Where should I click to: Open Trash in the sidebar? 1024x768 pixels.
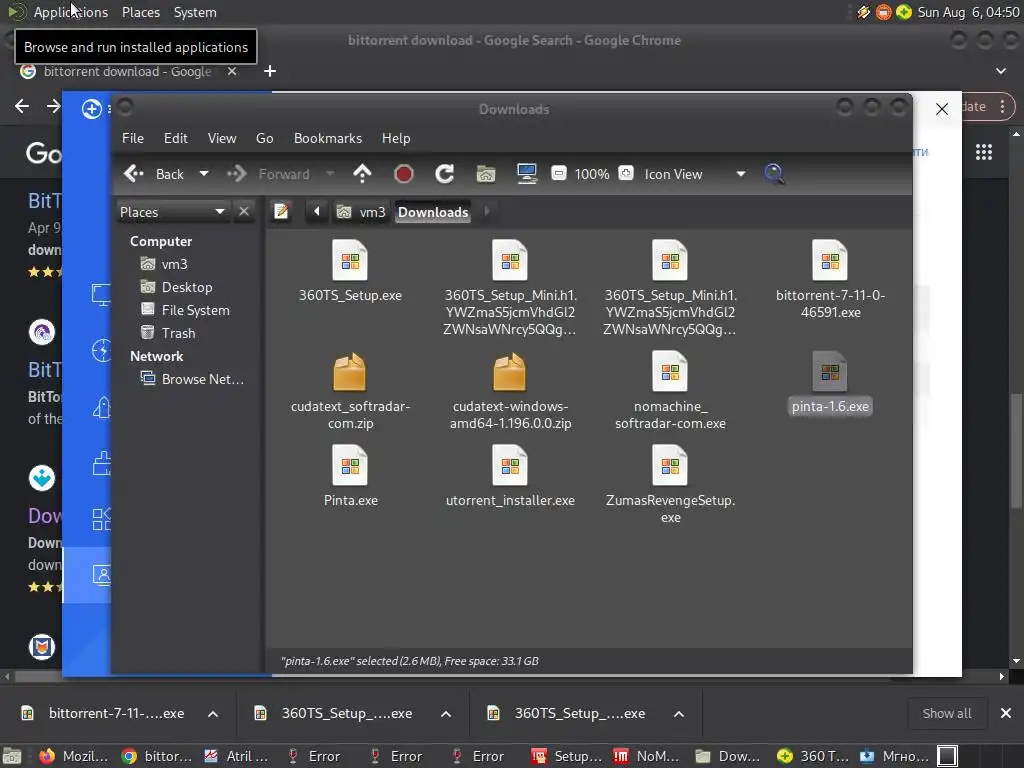tap(168, 333)
